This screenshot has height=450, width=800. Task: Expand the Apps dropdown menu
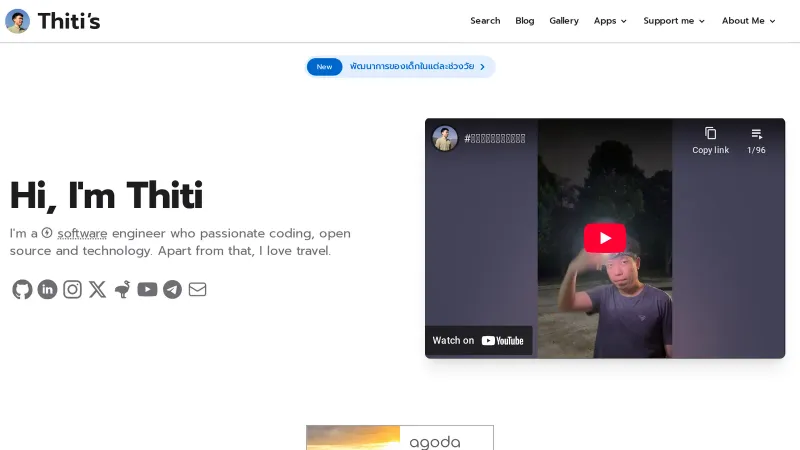point(610,21)
